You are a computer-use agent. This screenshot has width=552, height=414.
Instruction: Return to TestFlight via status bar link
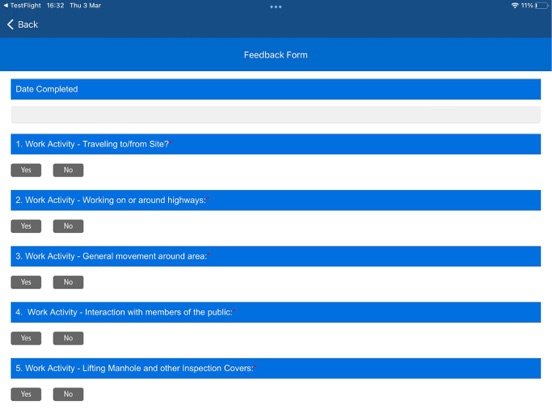22,6
